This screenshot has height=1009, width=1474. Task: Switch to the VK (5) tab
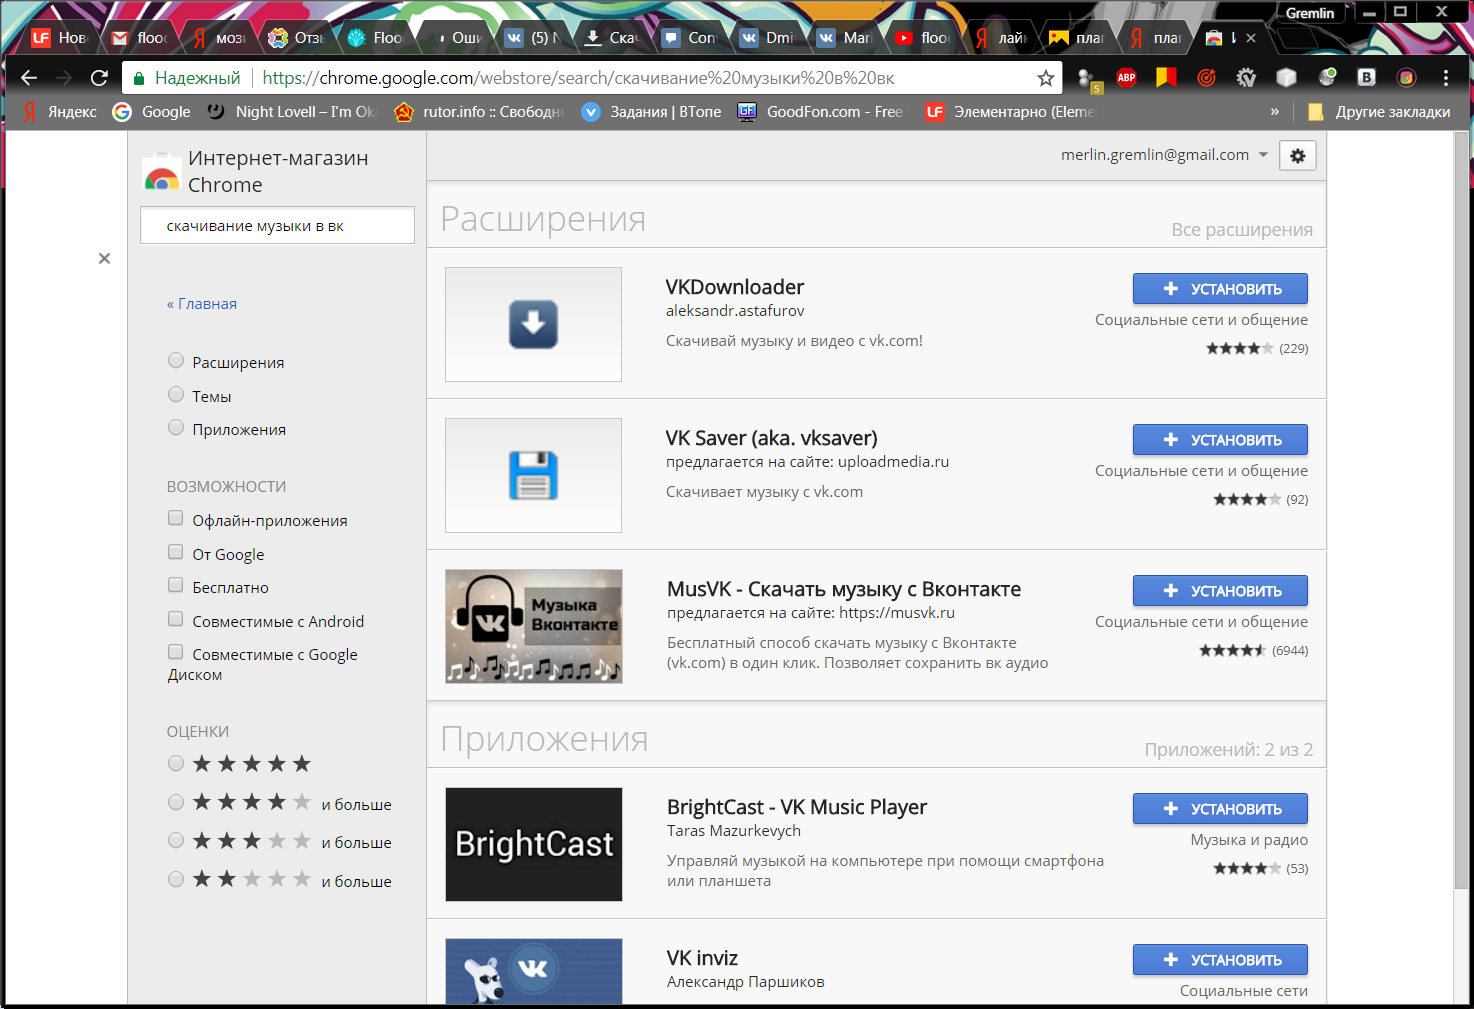click(x=533, y=38)
